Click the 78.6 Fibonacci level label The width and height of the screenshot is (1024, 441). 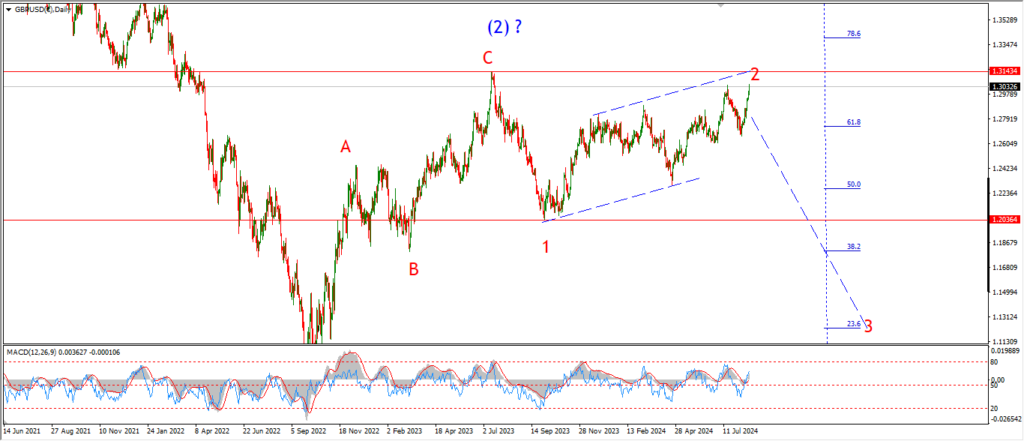(x=853, y=33)
